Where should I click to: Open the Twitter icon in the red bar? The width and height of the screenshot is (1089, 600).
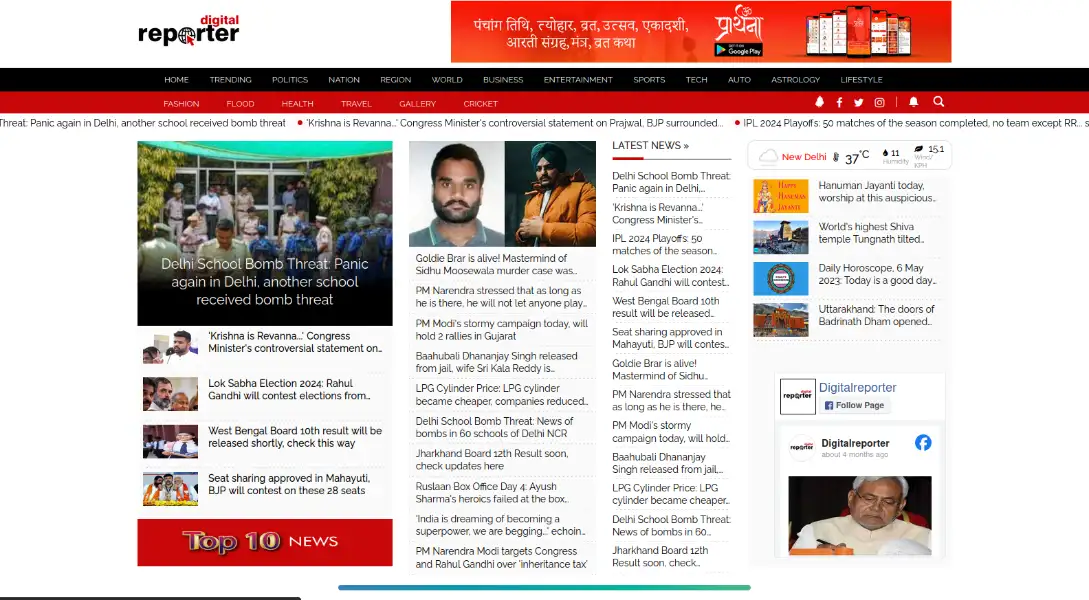coord(858,102)
